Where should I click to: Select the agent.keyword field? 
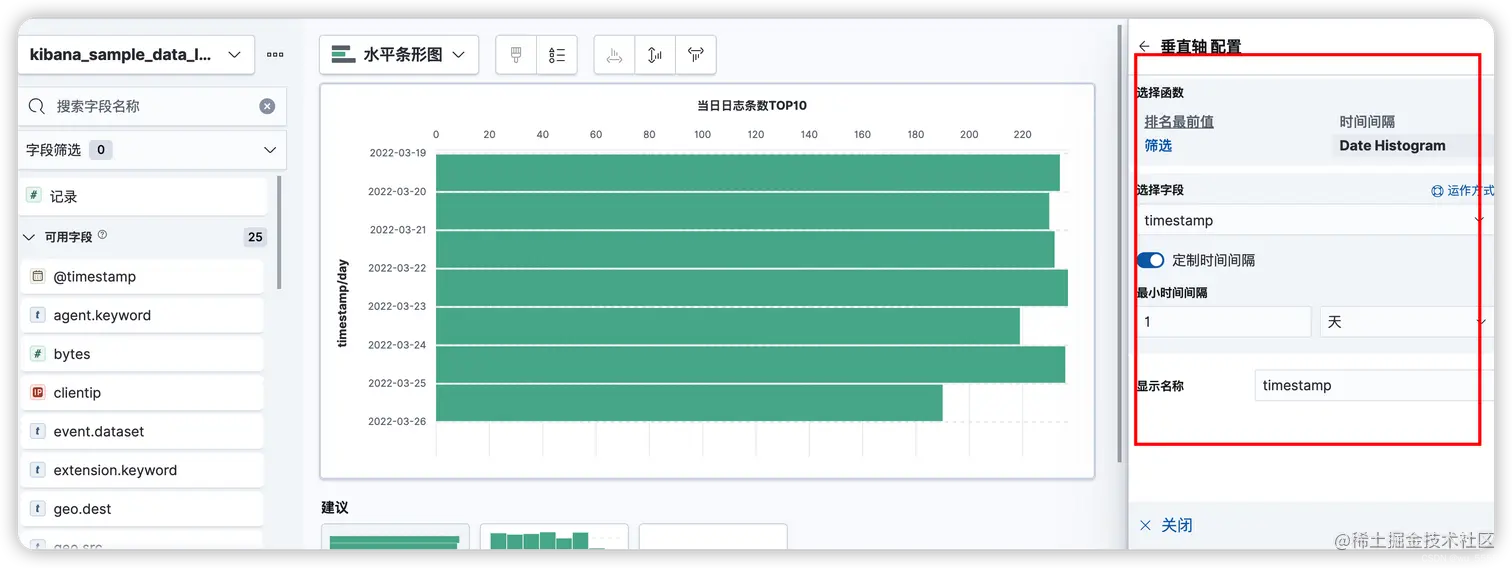pyautogui.click(x=142, y=315)
